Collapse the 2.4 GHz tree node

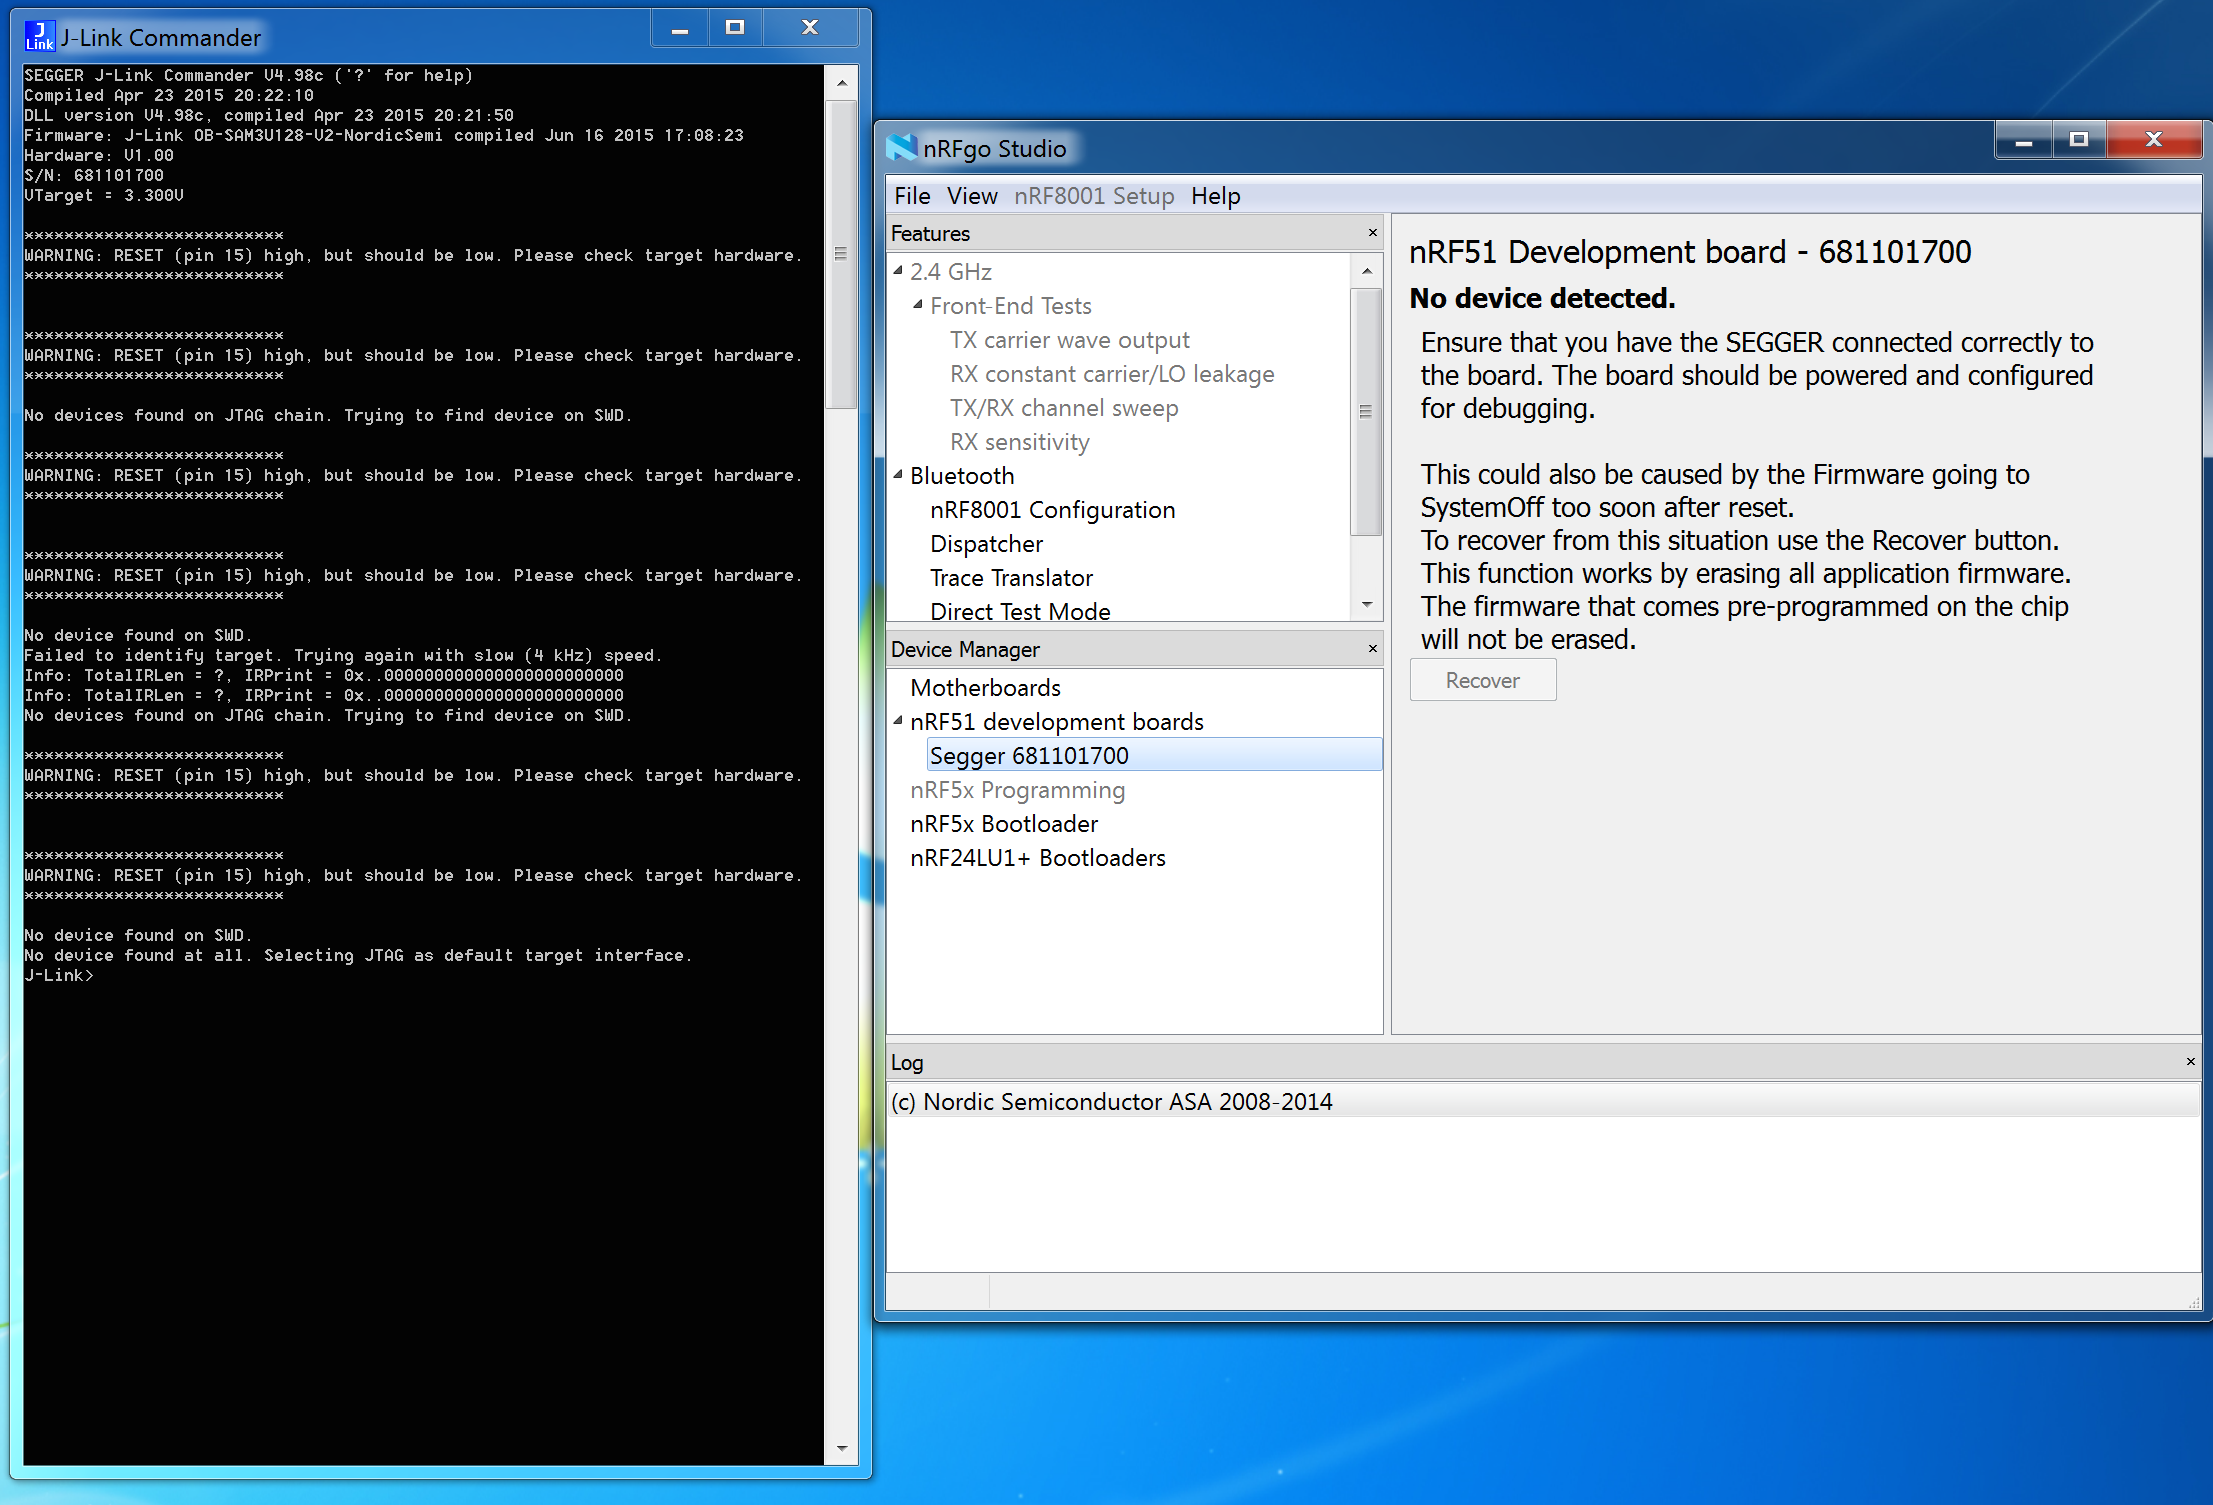898,271
